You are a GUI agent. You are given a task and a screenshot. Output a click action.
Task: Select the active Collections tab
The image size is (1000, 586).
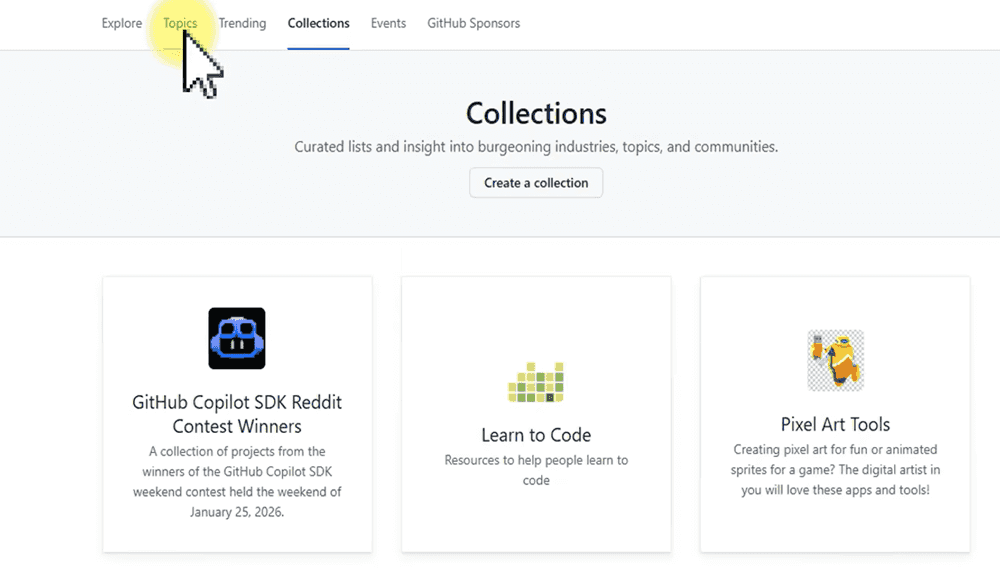(x=318, y=23)
